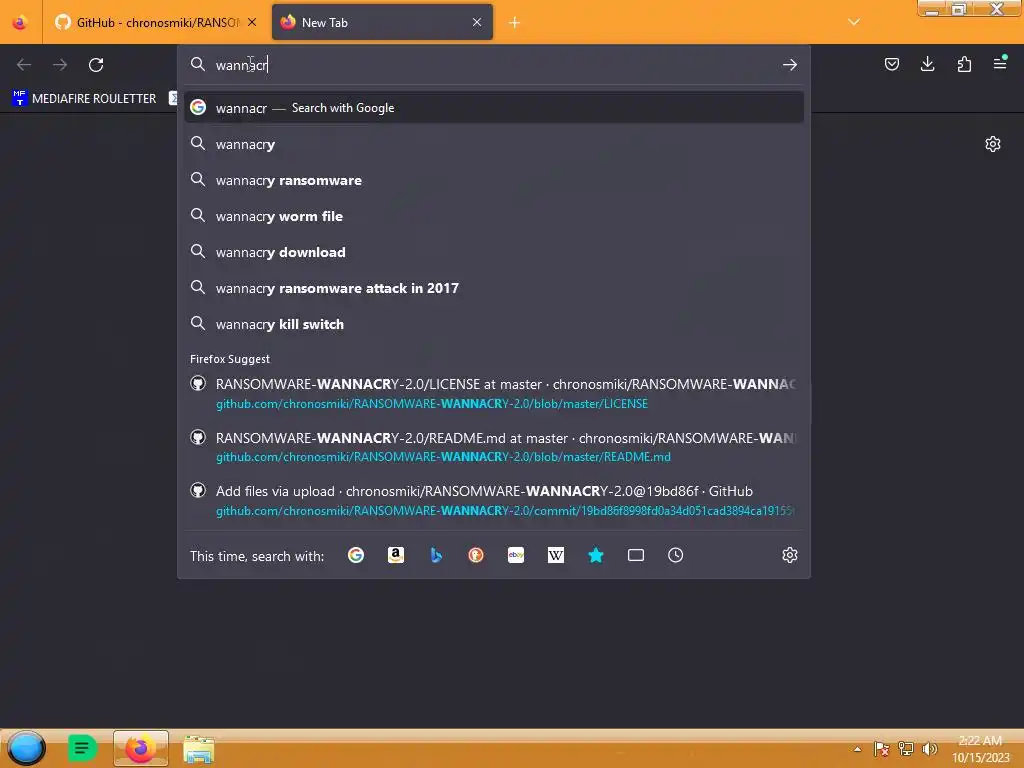Search this time with Google icon
Viewport: 1024px width, 768px height.
[x=356, y=555]
